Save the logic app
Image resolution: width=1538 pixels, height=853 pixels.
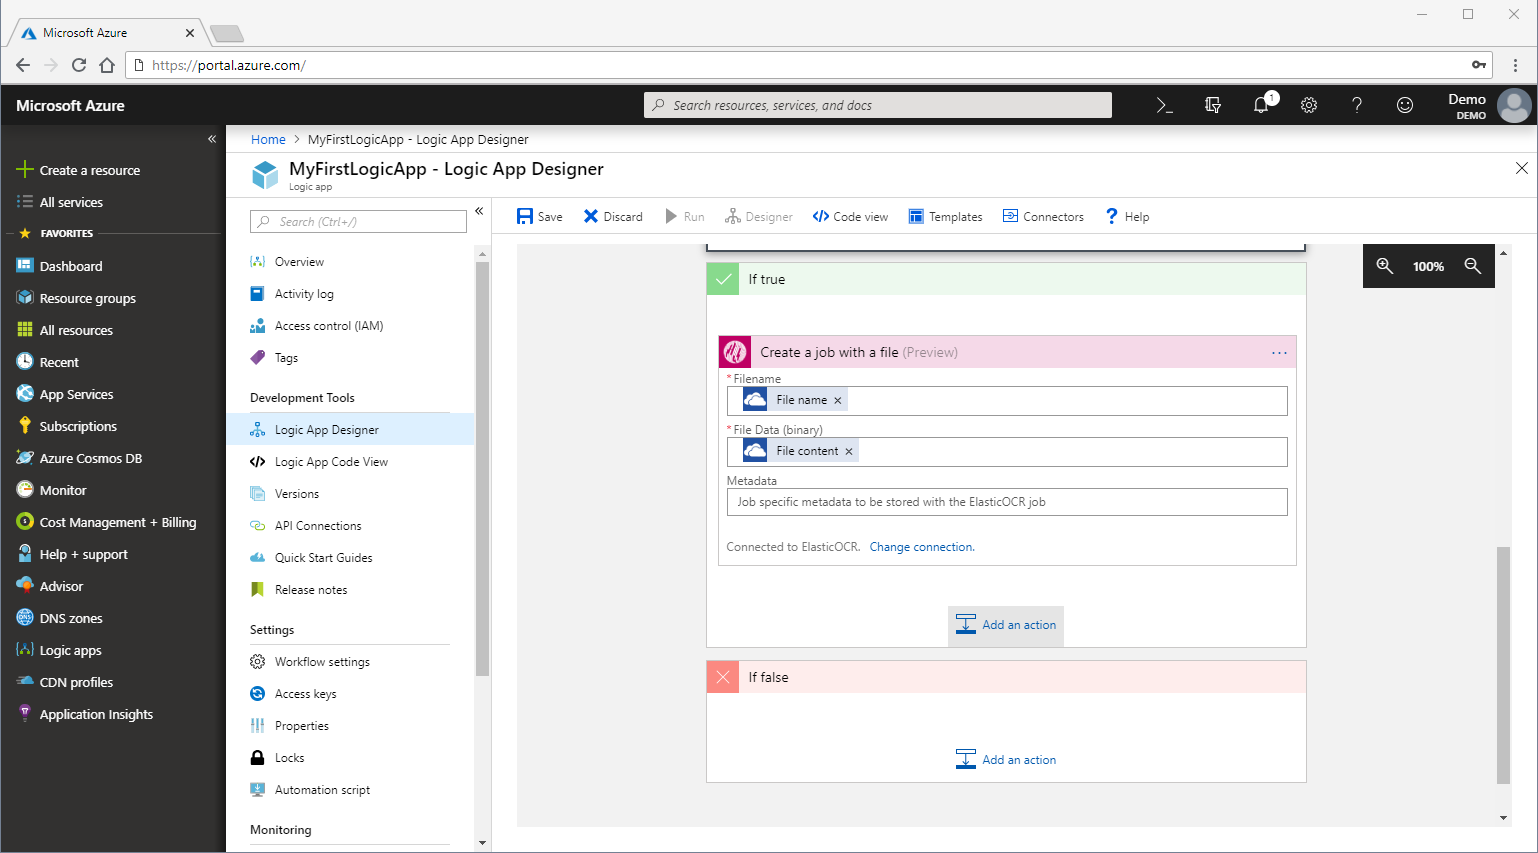pyautogui.click(x=539, y=217)
